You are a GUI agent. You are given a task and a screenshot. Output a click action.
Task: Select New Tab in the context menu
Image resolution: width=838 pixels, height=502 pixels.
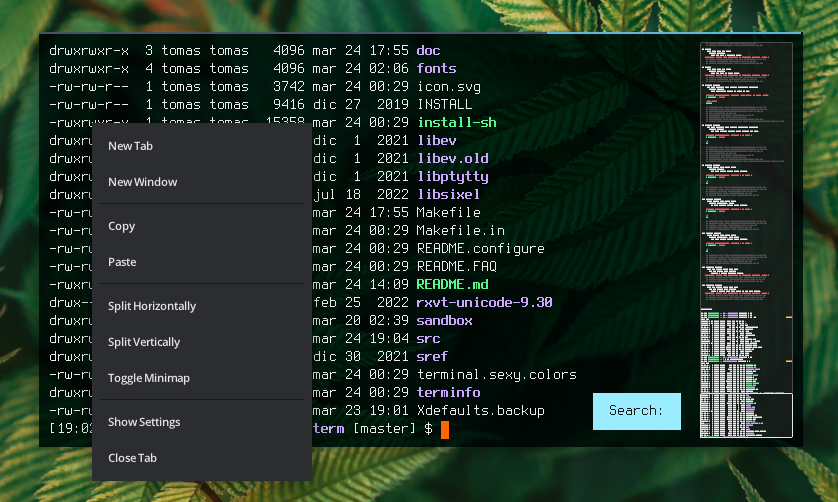pos(202,146)
